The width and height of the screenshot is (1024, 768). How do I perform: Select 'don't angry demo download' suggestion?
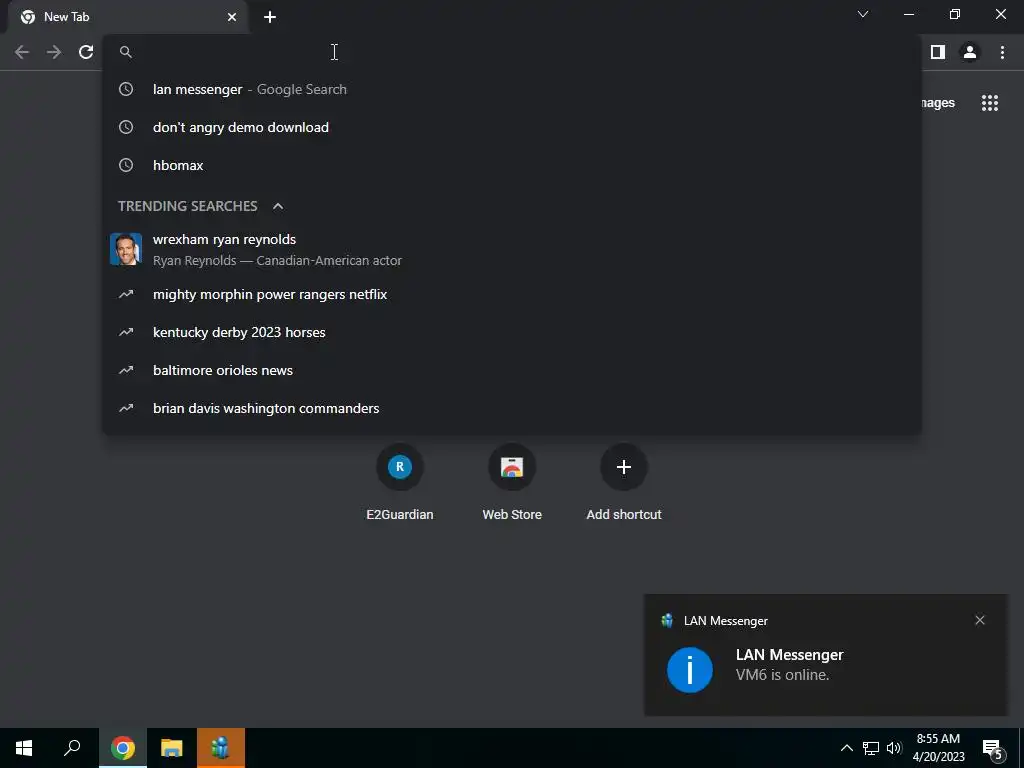pos(512,127)
